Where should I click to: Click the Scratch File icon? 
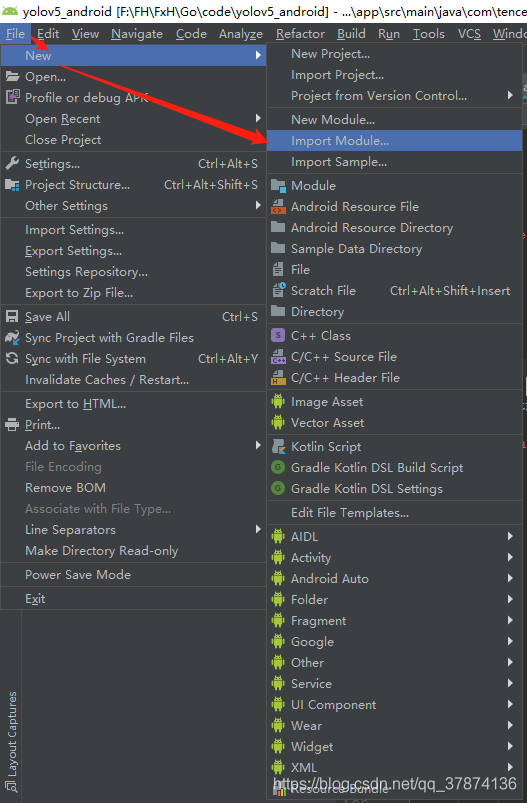pos(278,290)
